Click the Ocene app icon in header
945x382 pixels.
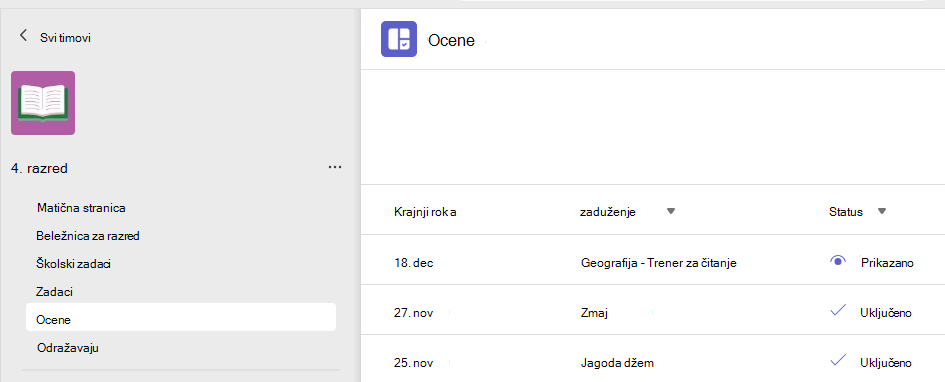click(399, 39)
